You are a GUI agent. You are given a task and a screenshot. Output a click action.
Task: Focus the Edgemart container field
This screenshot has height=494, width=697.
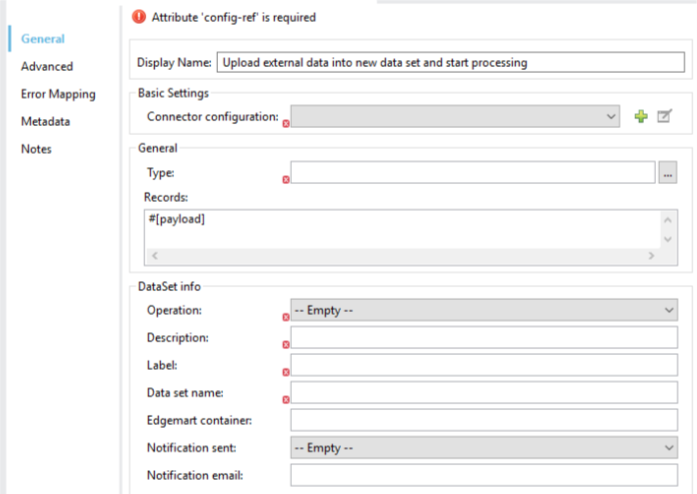484,420
